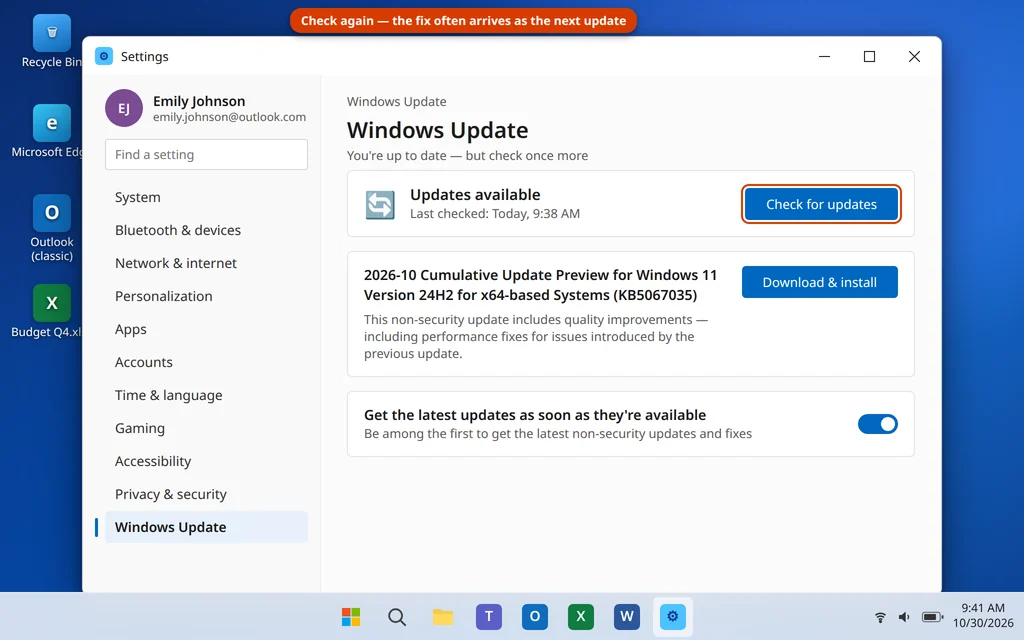Click the Windows Update breadcrumb
Viewport: 1024px width, 640px height.
tap(396, 101)
